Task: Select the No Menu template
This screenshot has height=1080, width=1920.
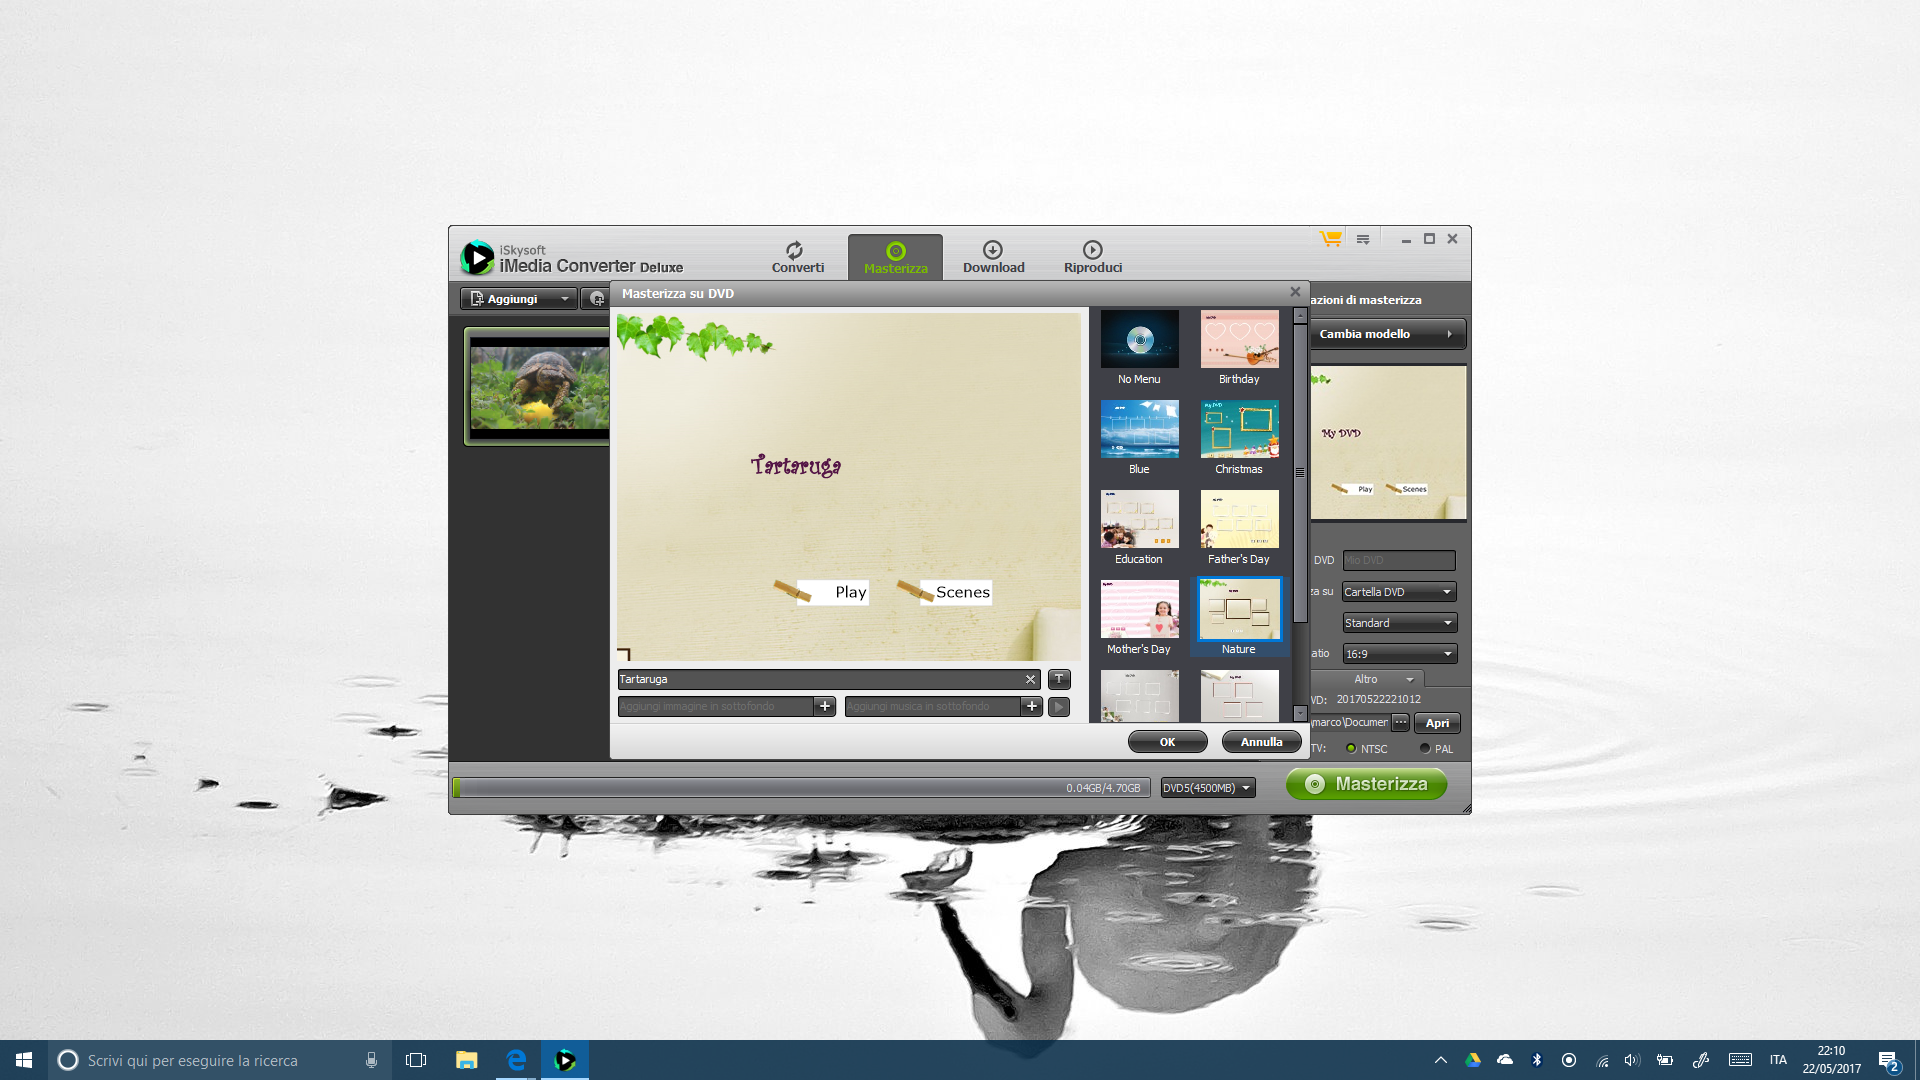Action: 1139,348
